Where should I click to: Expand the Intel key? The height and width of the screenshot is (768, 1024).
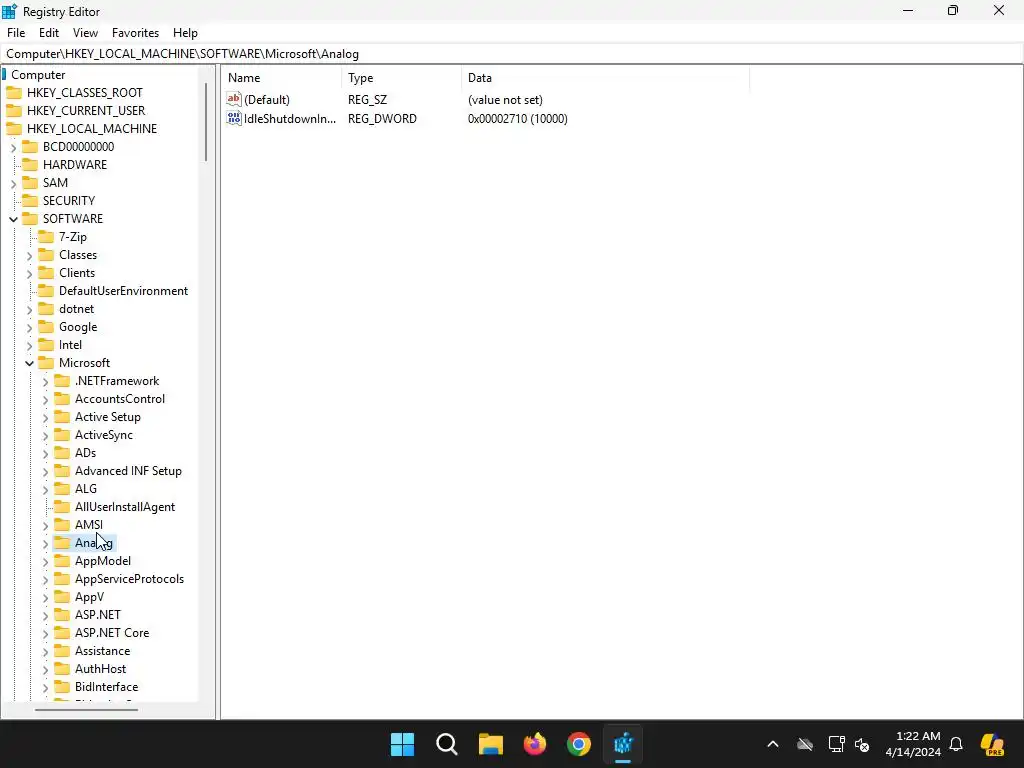29,345
